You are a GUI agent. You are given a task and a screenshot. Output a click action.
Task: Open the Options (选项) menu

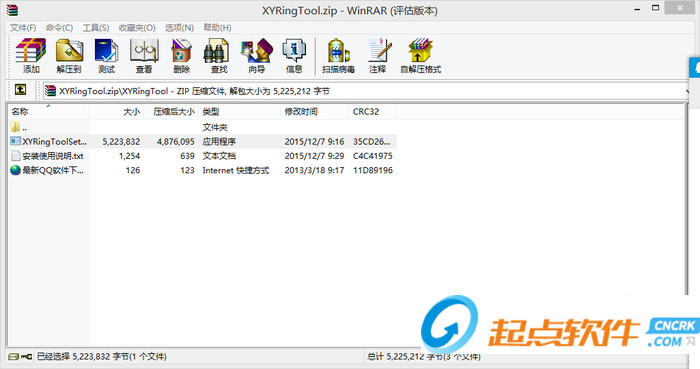179,28
